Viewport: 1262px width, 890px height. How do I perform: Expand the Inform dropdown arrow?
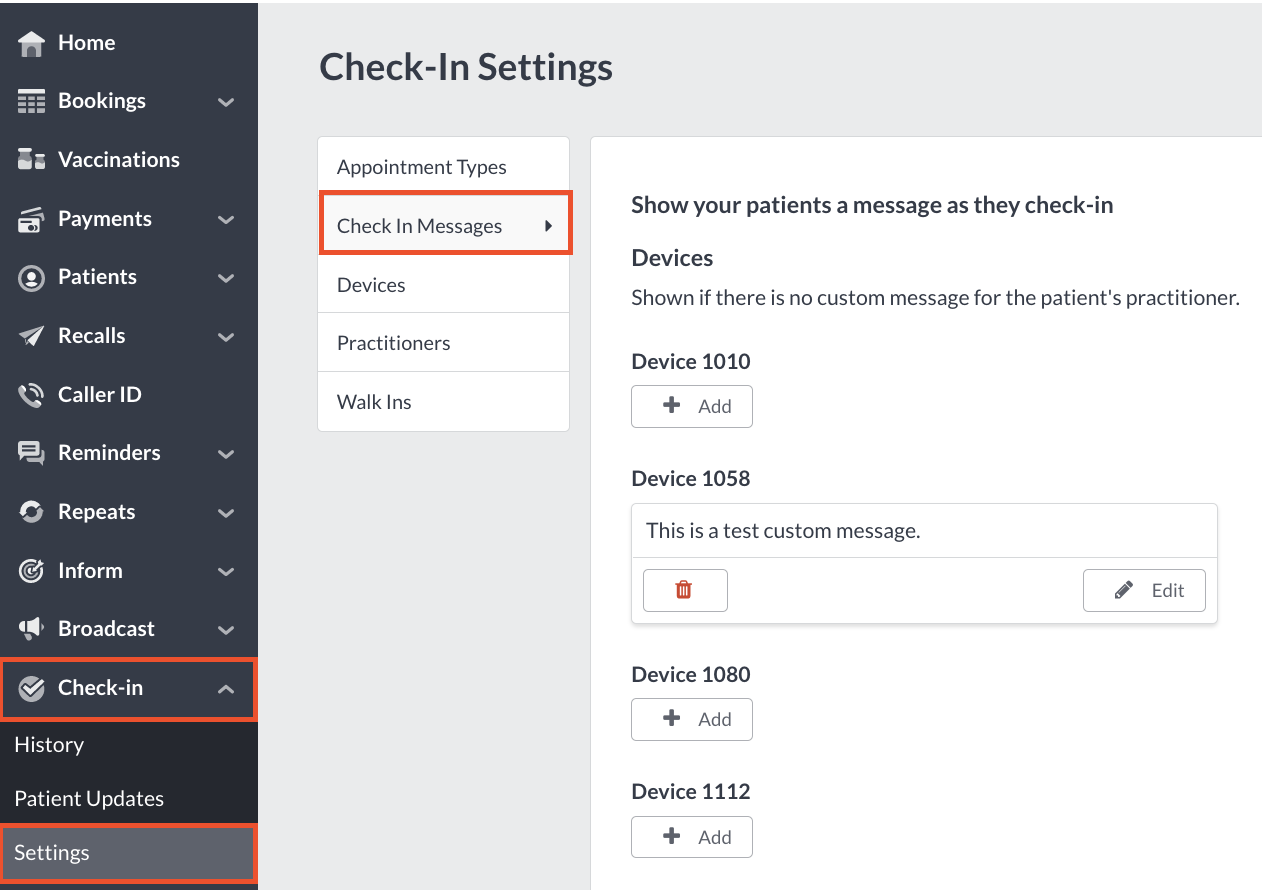click(x=226, y=570)
